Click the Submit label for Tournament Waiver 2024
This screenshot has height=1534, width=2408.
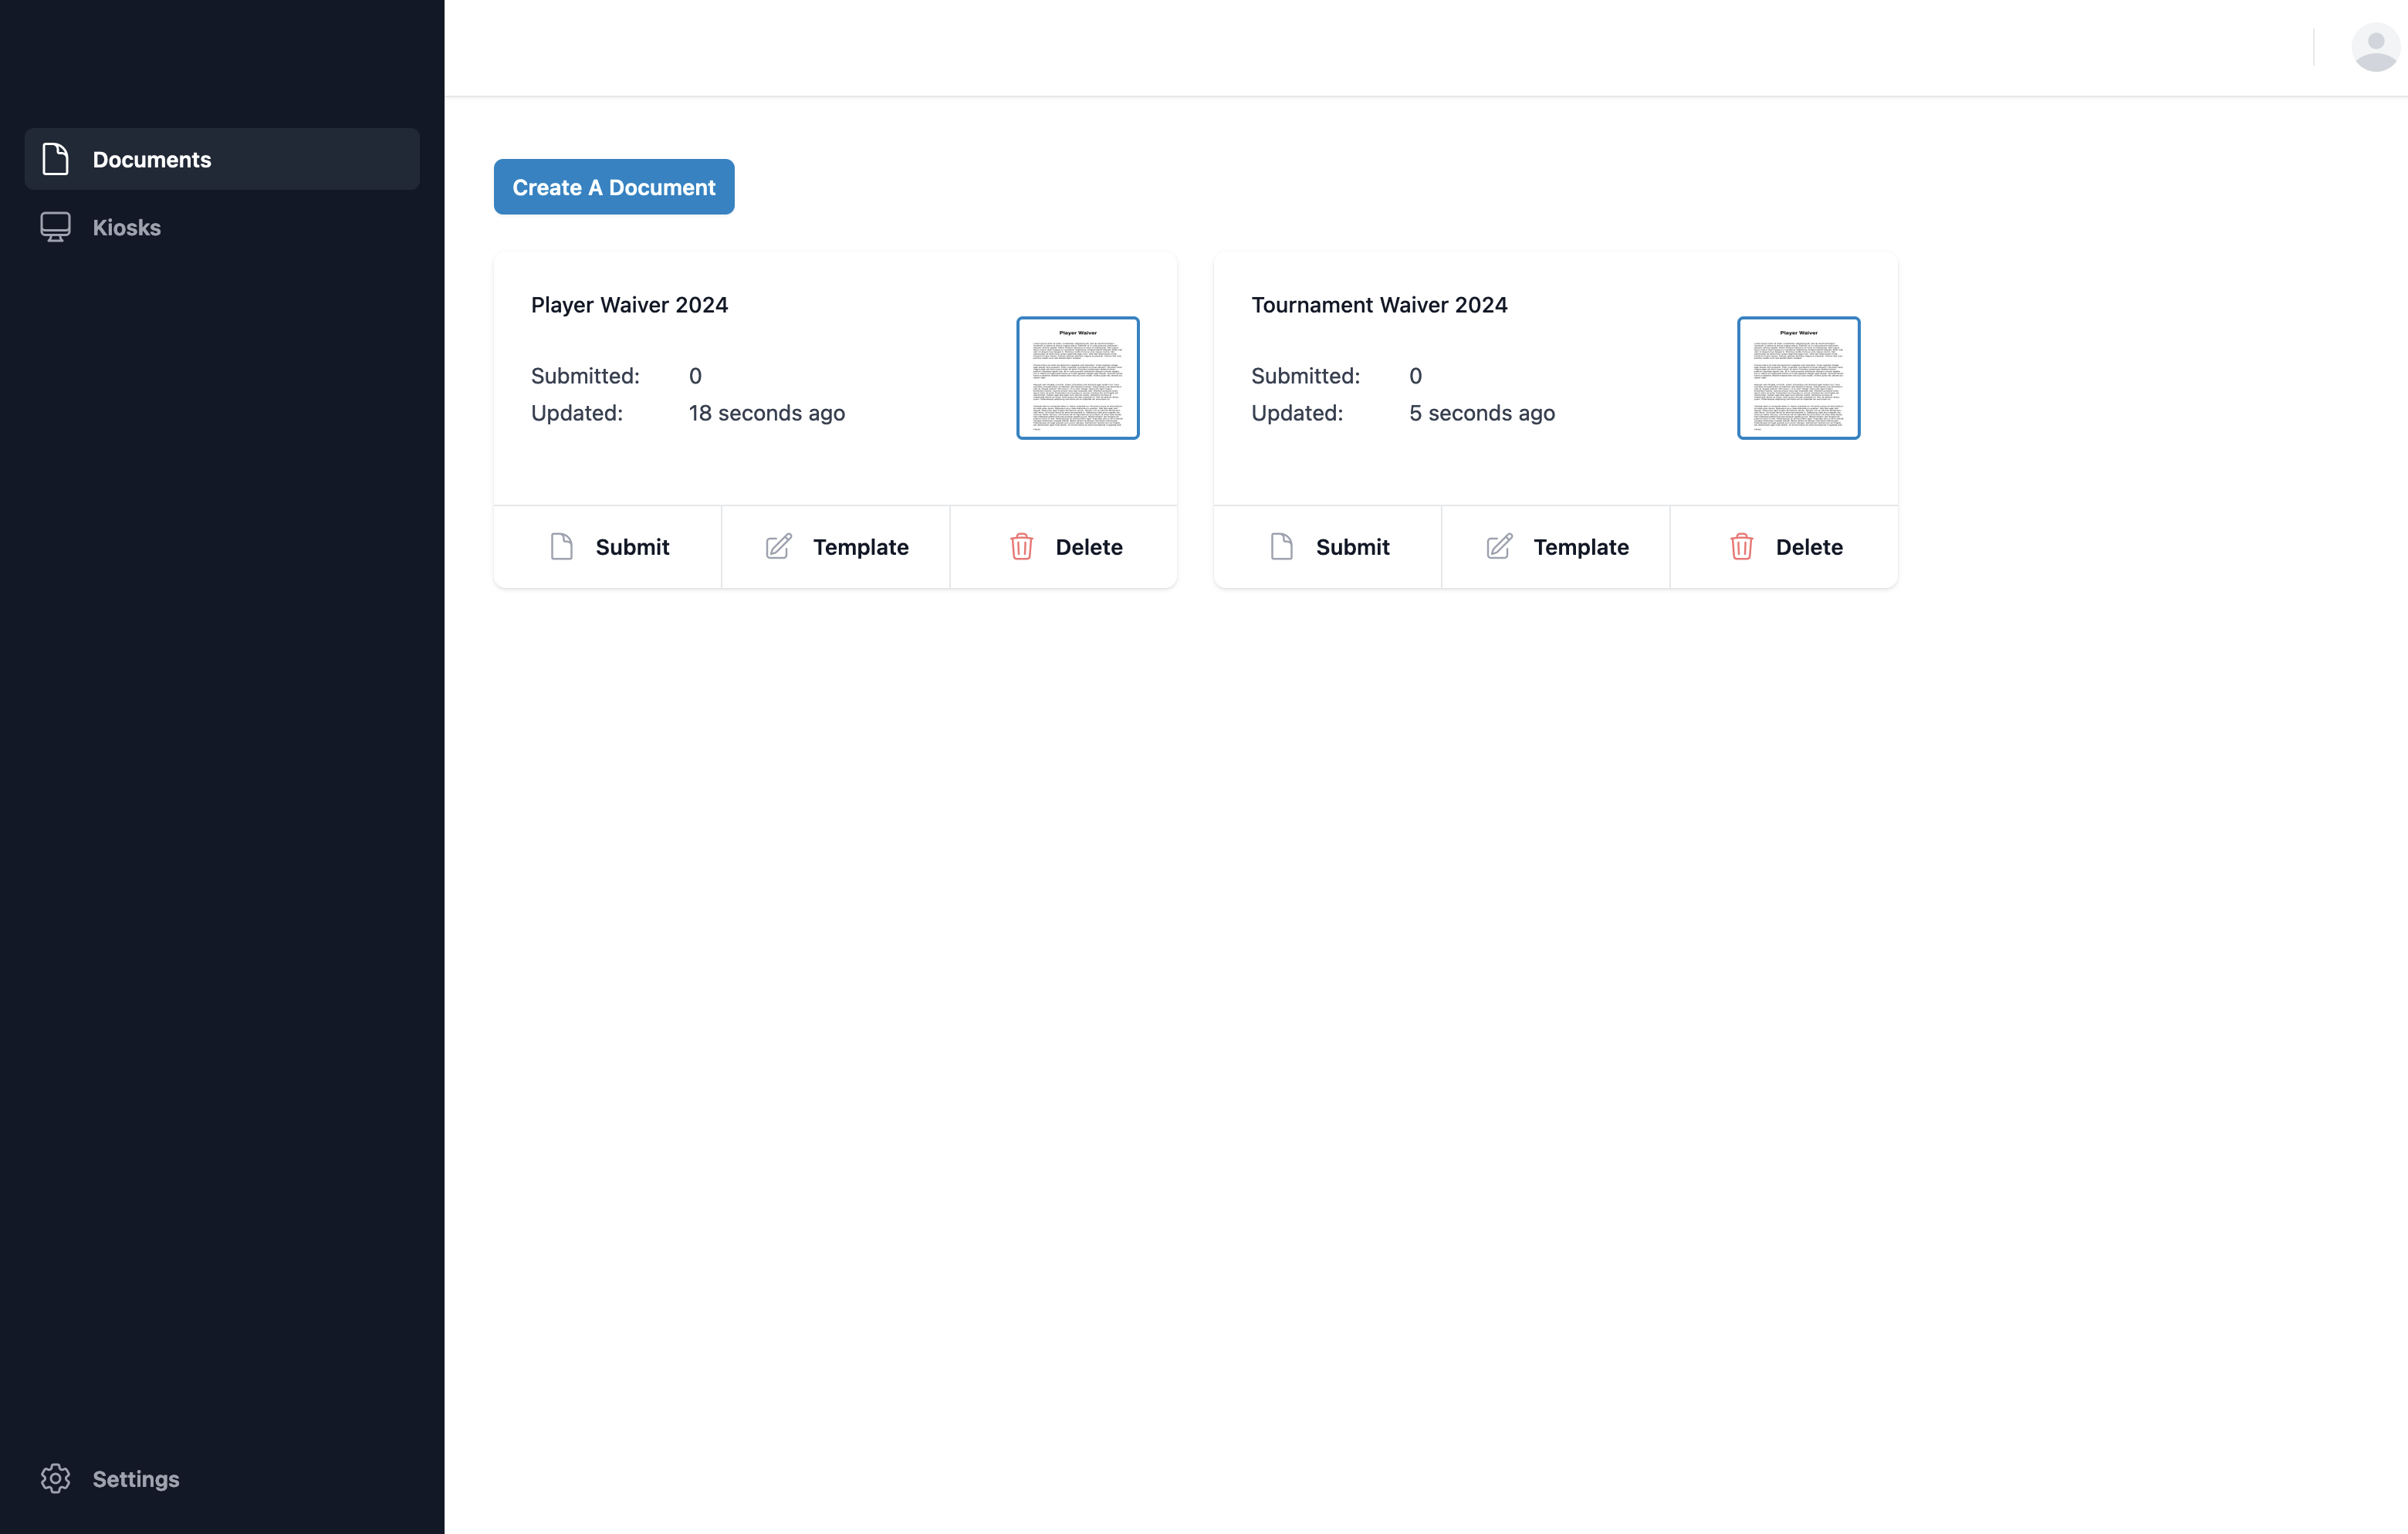click(x=1353, y=546)
